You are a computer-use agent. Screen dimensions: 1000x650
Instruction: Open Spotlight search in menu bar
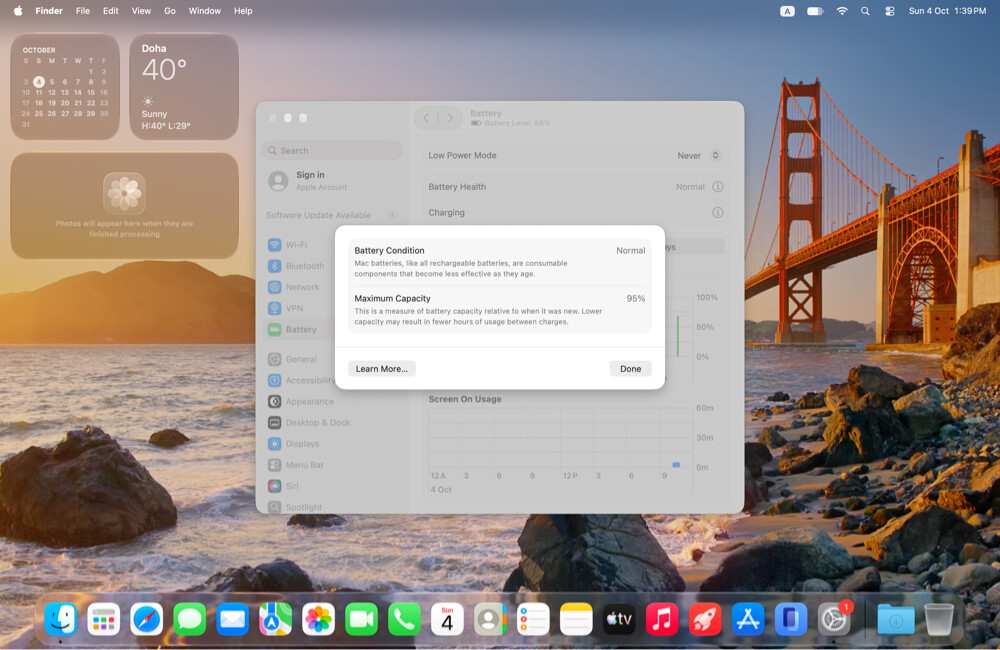865,11
